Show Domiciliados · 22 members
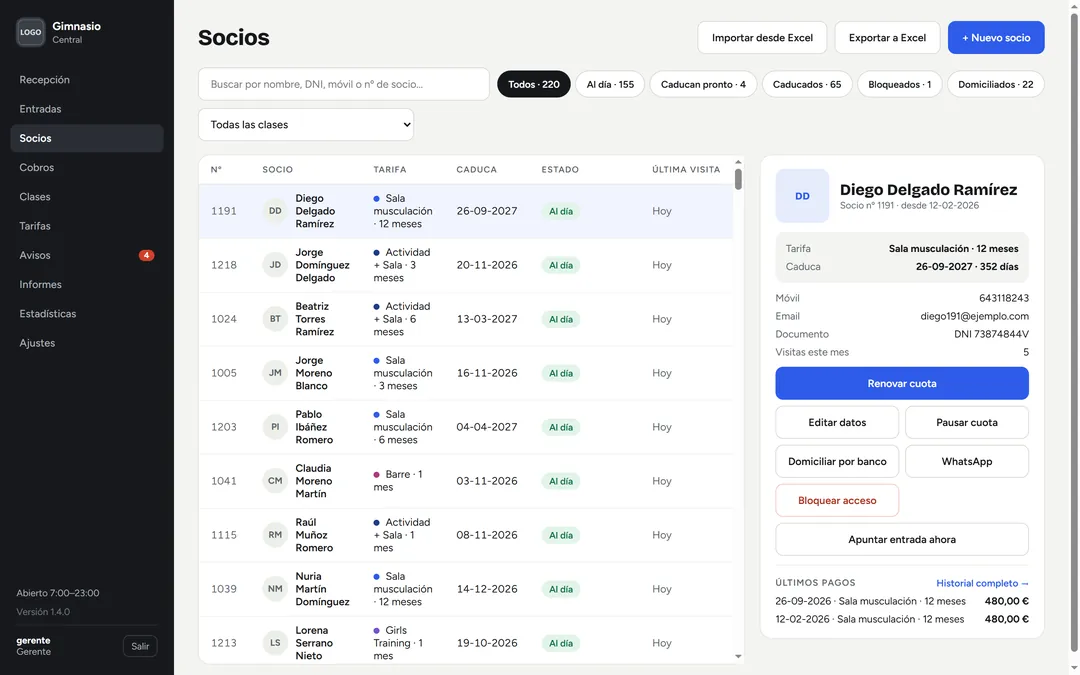 (995, 84)
